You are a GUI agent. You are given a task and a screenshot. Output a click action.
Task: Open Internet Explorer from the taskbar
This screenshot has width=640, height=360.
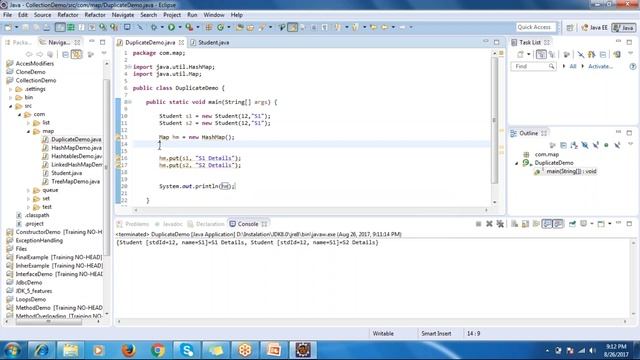tap(41, 350)
